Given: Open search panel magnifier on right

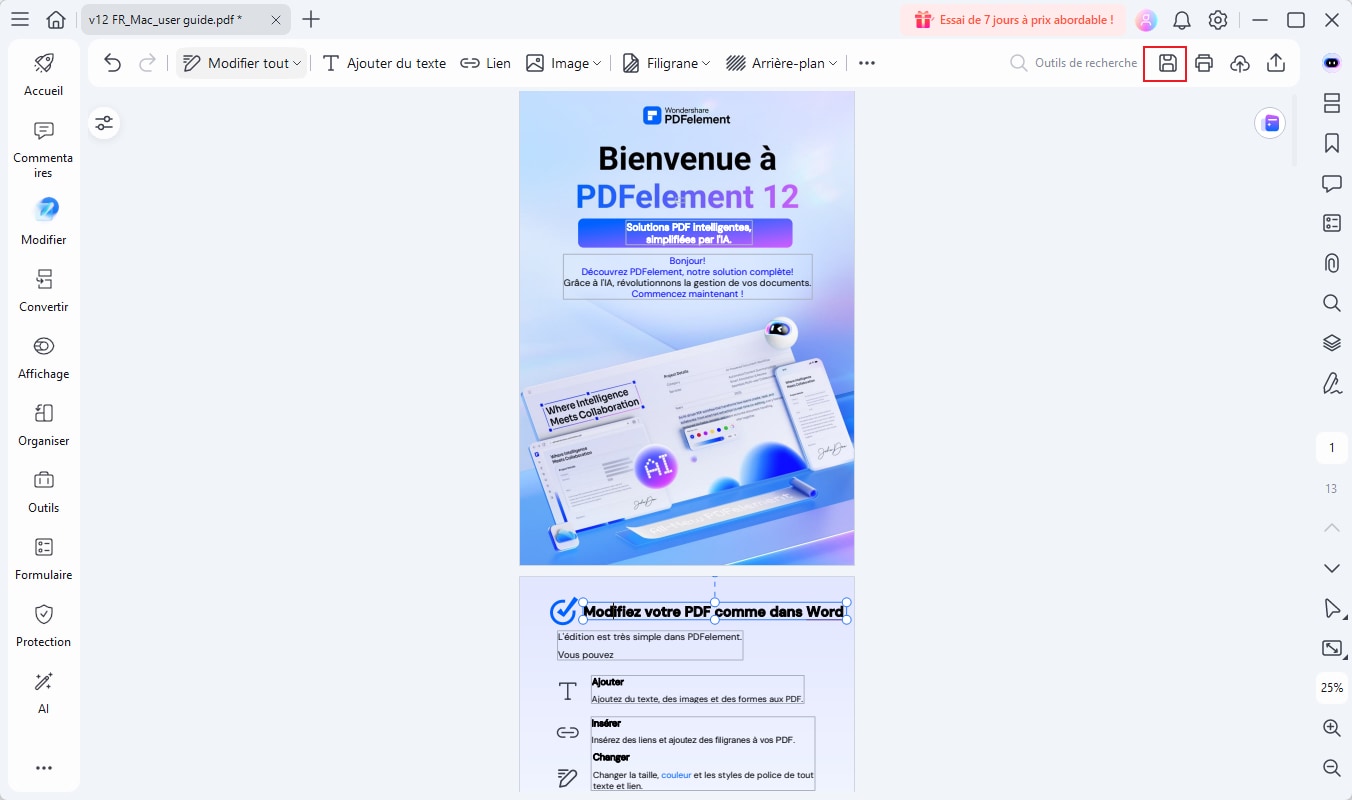Looking at the screenshot, I should tap(1331, 303).
